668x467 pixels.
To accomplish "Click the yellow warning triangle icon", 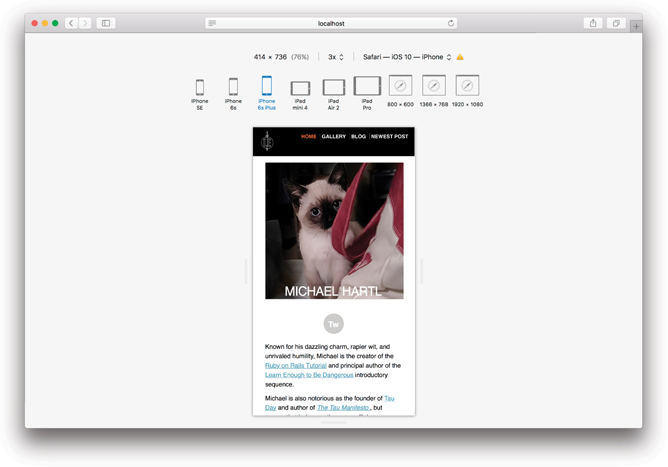I will (x=460, y=57).
